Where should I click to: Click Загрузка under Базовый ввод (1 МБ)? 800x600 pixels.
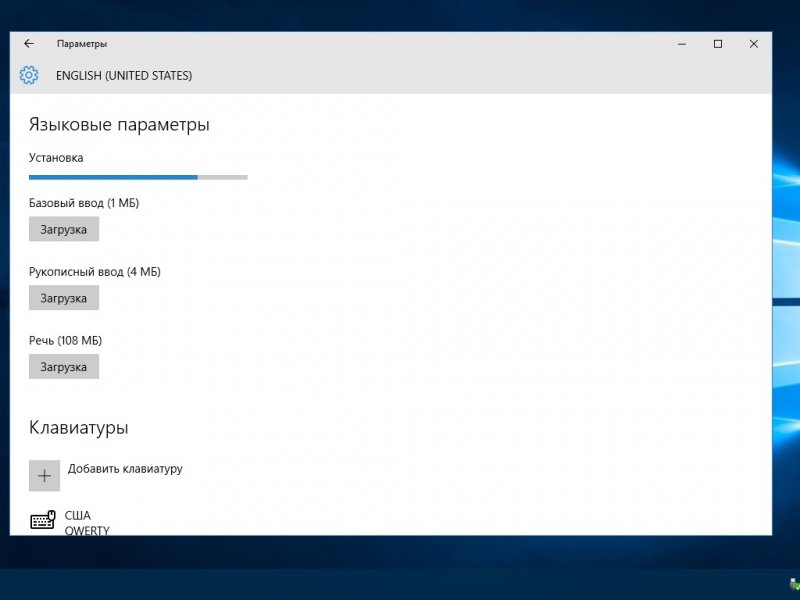click(x=64, y=229)
